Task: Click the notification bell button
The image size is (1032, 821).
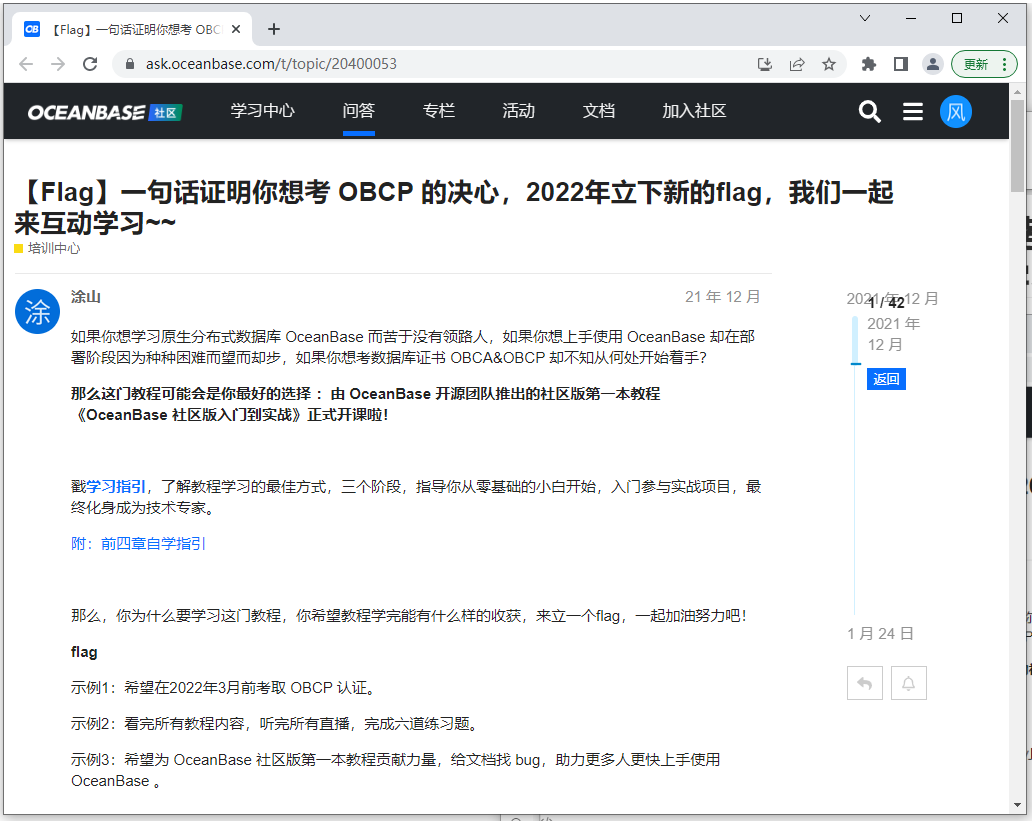Action: point(908,683)
